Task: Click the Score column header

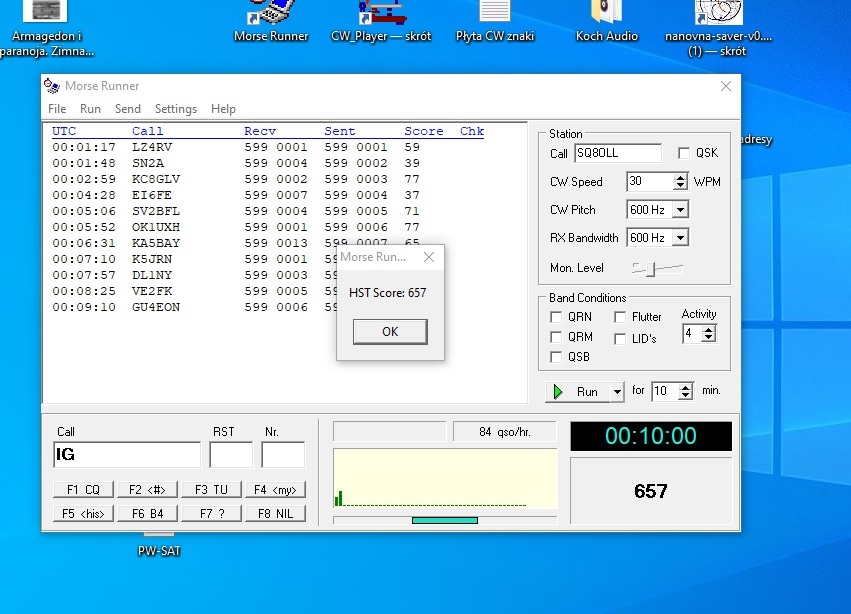Action: pyautogui.click(x=423, y=131)
